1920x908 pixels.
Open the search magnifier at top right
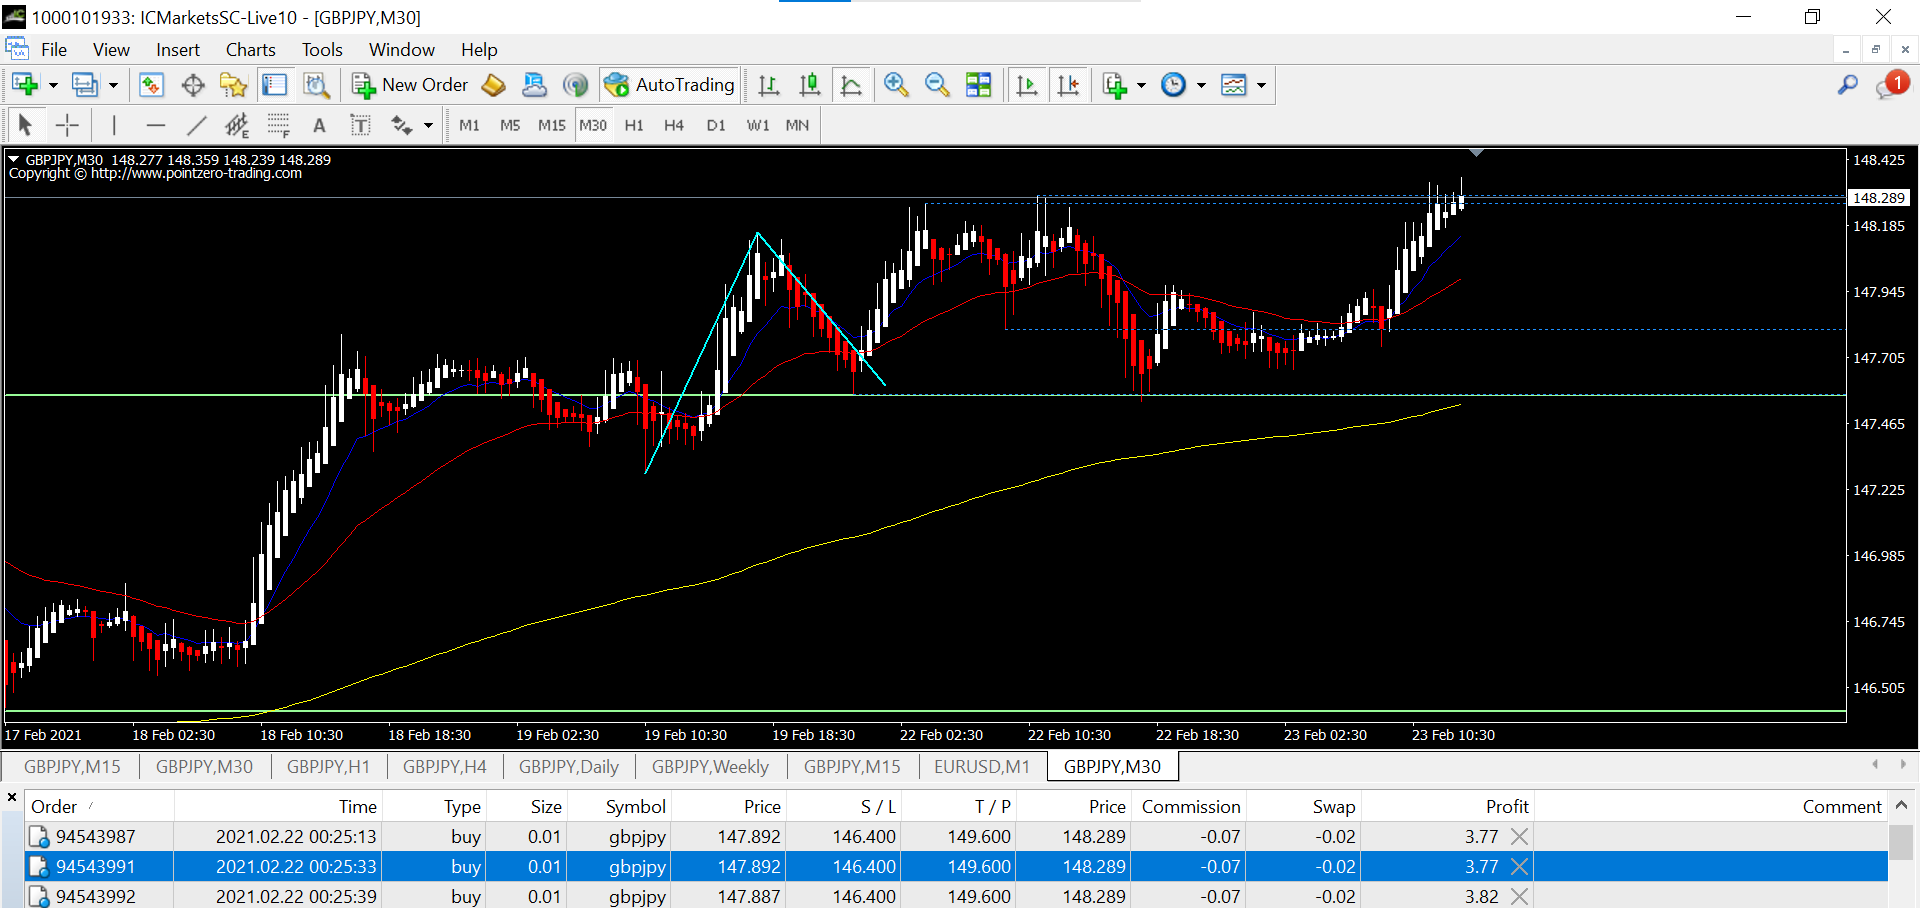click(x=1847, y=85)
